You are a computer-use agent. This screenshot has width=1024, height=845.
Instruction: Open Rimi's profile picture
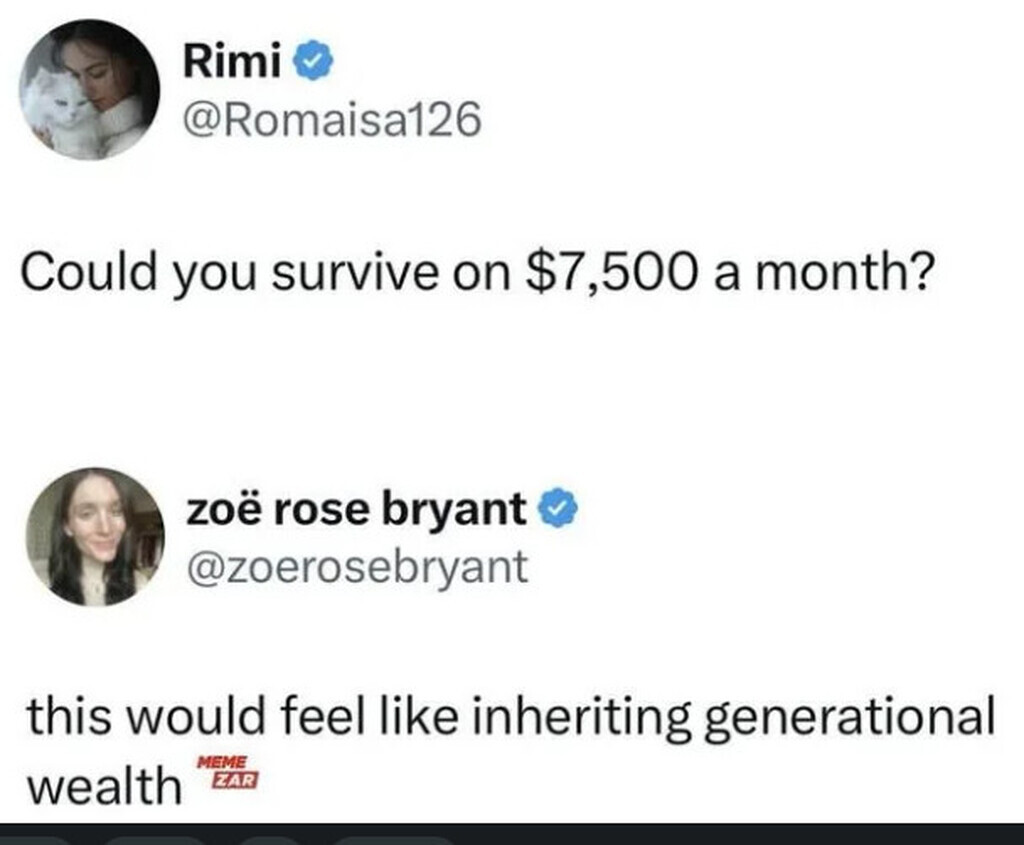(x=90, y=90)
